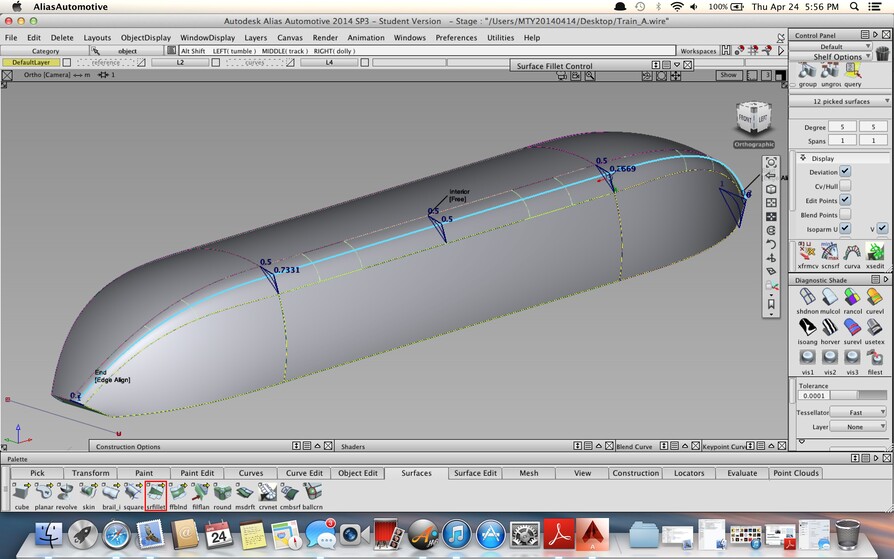
Task: Select the srfillet surface fillet tool
Action: click(155, 493)
